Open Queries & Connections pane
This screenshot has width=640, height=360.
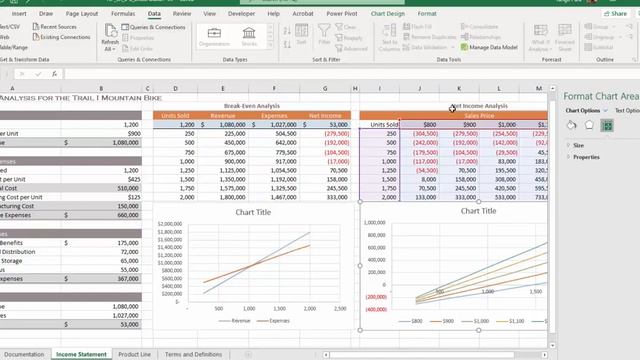[153, 27]
